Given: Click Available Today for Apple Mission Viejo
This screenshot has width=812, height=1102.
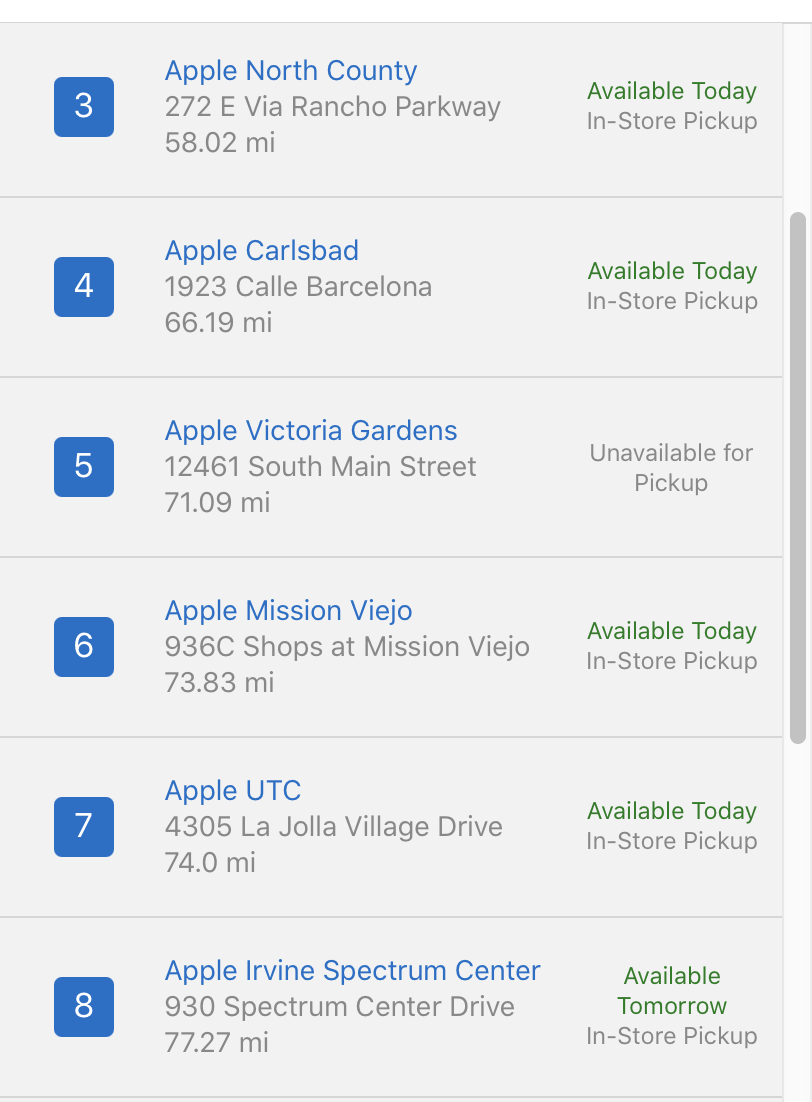Looking at the screenshot, I should 672,631.
